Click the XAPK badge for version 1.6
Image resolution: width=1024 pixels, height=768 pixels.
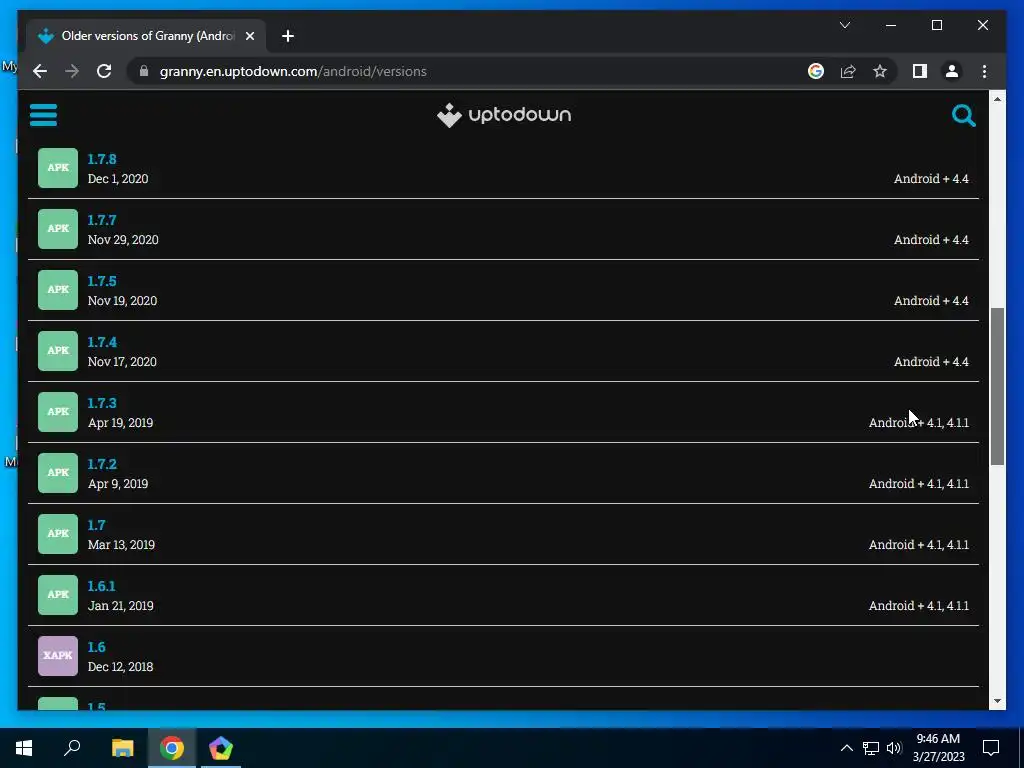tap(57, 656)
